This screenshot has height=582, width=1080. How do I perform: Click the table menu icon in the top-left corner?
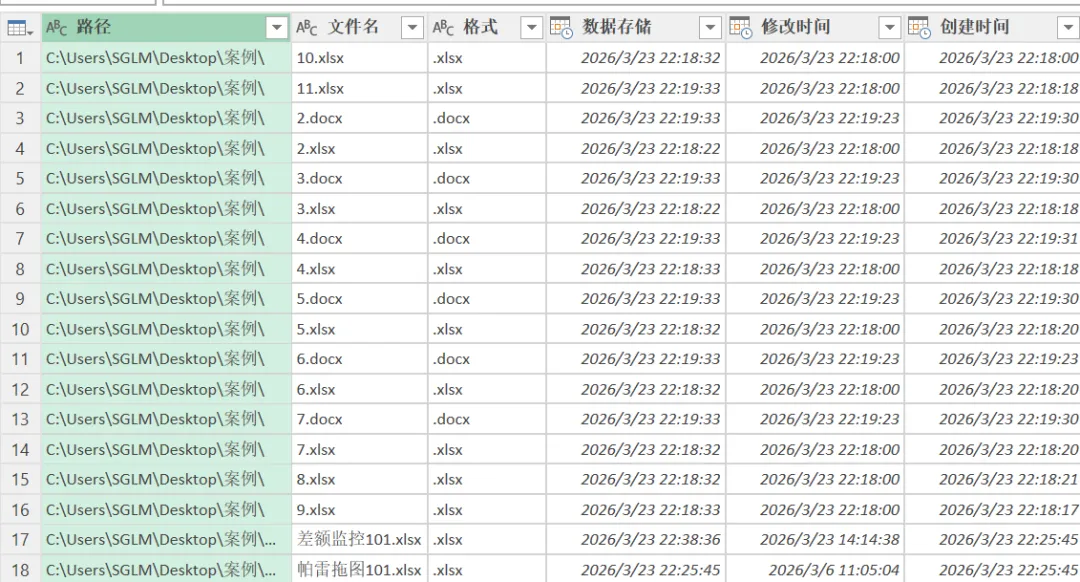pos(19,28)
